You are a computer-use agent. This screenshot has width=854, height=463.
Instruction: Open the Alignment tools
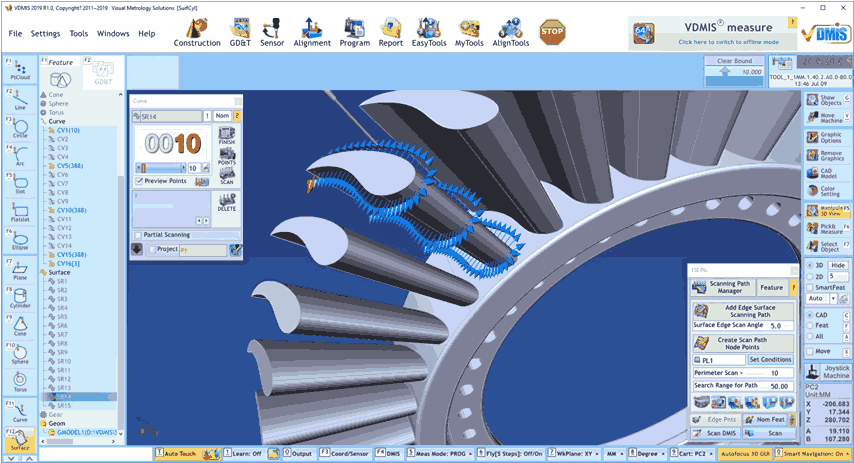pos(312,33)
